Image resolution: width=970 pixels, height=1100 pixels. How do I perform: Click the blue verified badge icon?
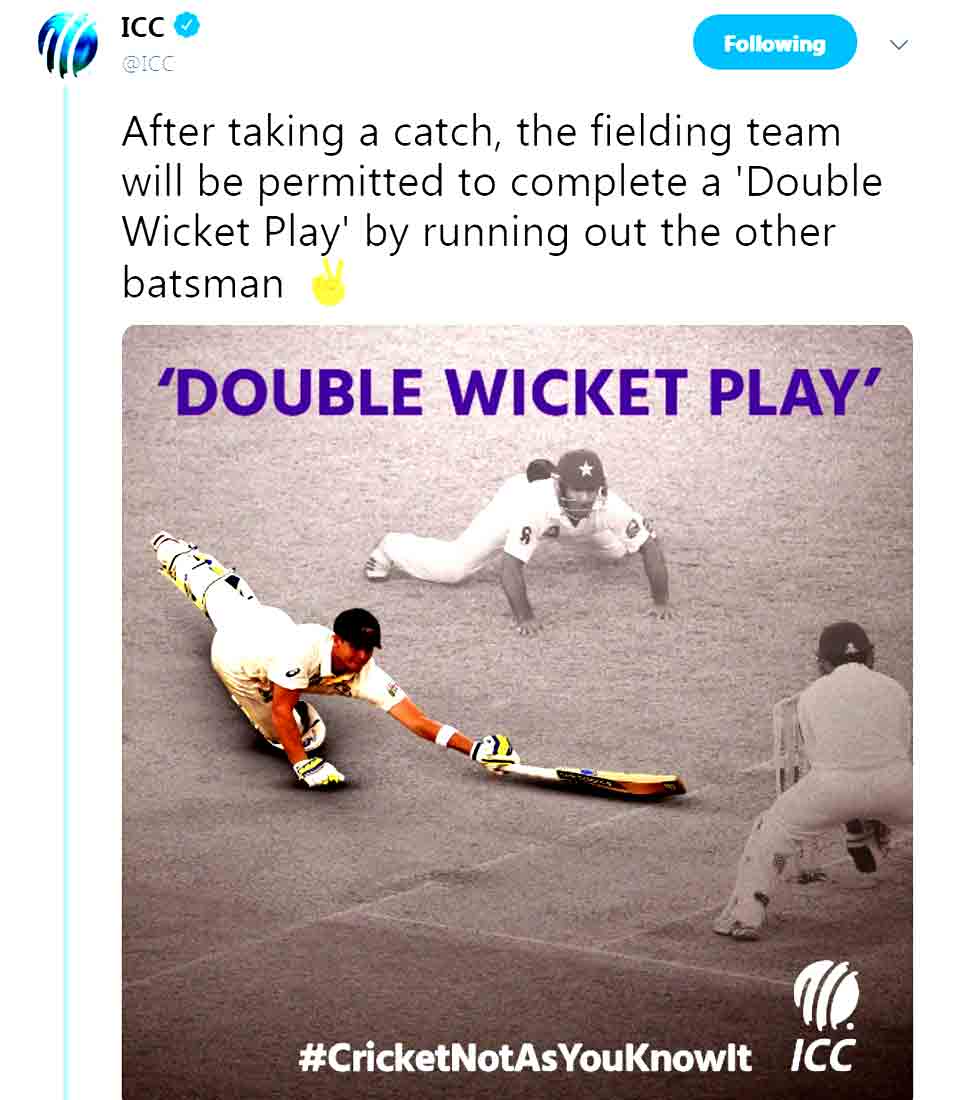point(187,26)
